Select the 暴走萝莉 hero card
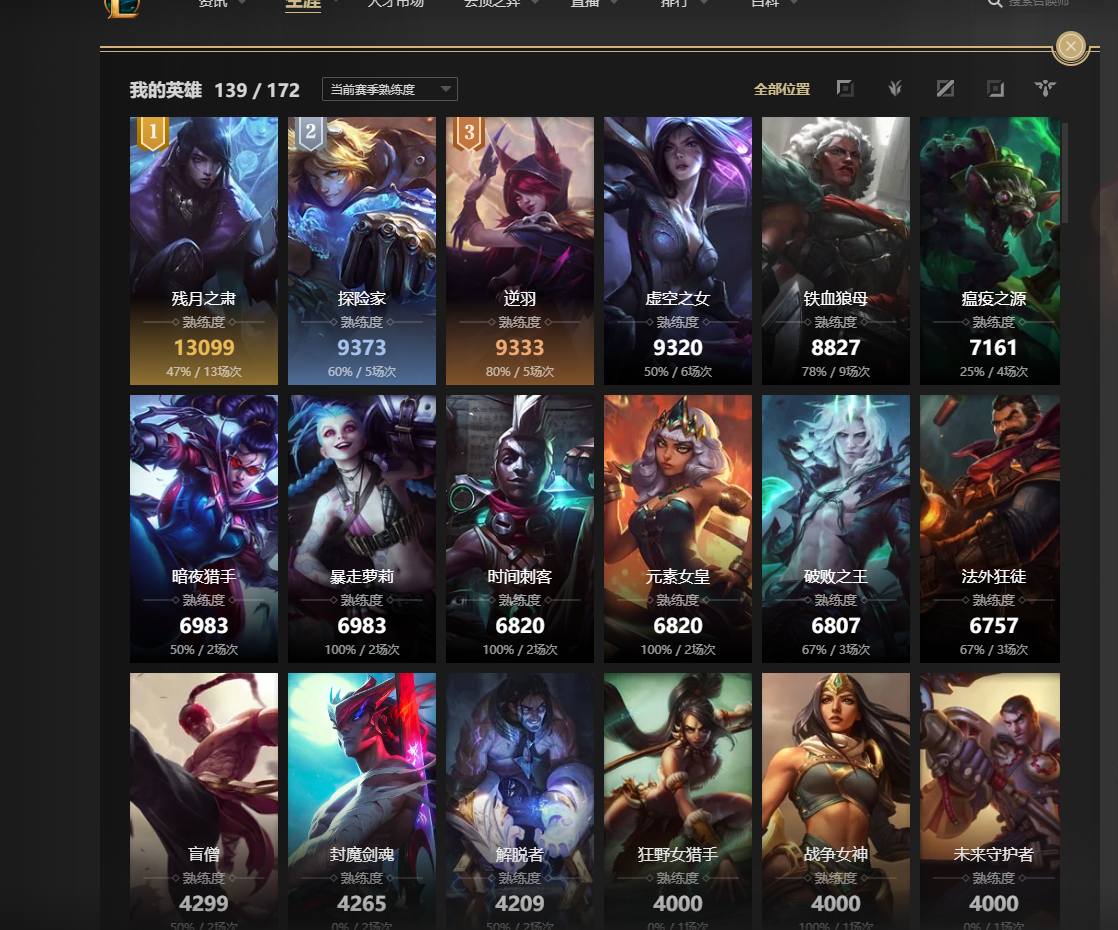This screenshot has width=1118, height=930. tap(361, 528)
